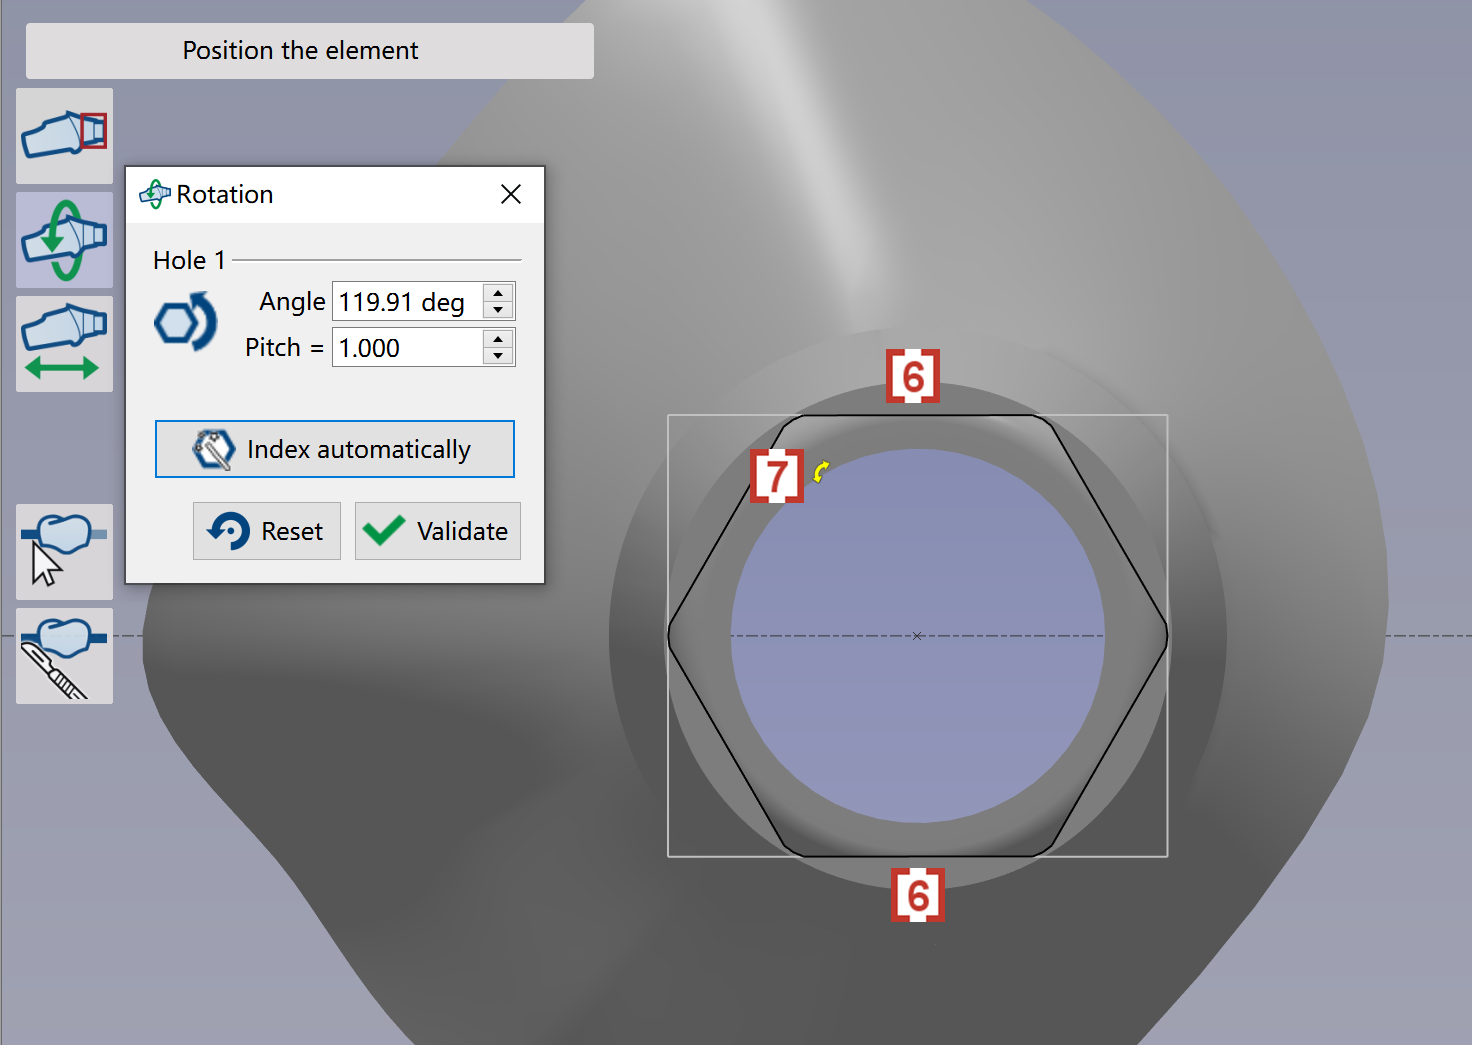Activate the translate element tool with green arrow
The width and height of the screenshot is (1472, 1045).
pyautogui.click(x=64, y=343)
